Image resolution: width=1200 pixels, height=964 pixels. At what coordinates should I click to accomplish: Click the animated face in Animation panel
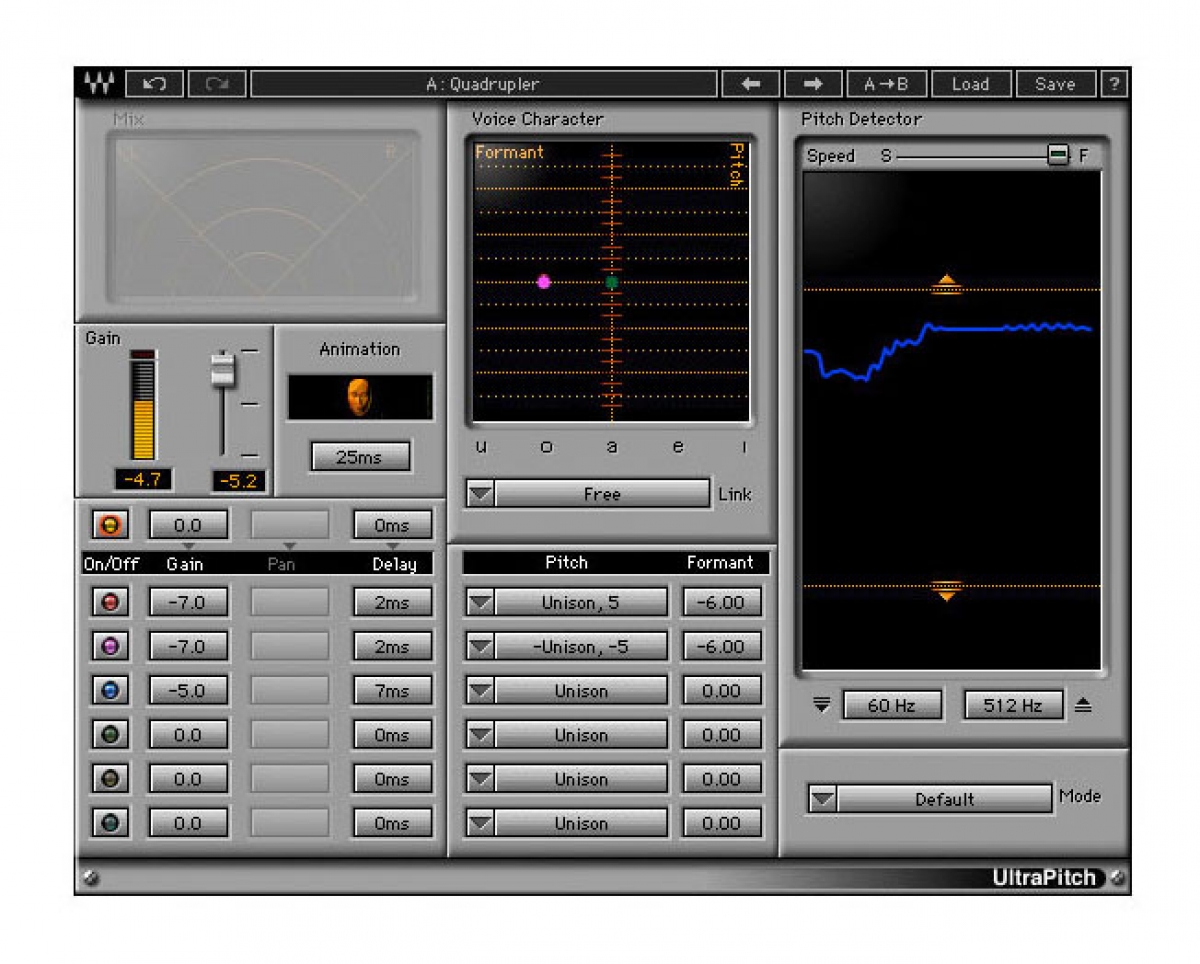[x=359, y=397]
